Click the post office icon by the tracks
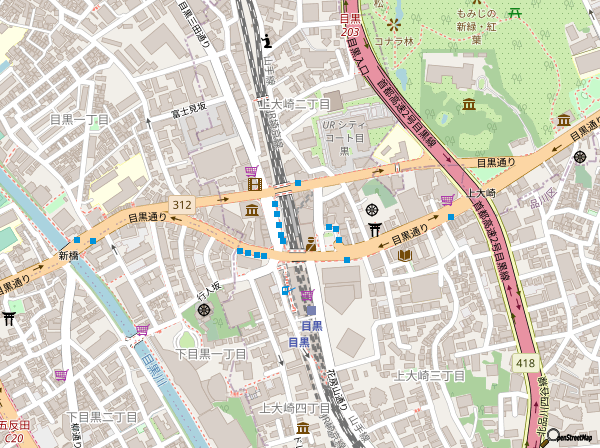This screenshot has height=448, width=600. (285, 291)
